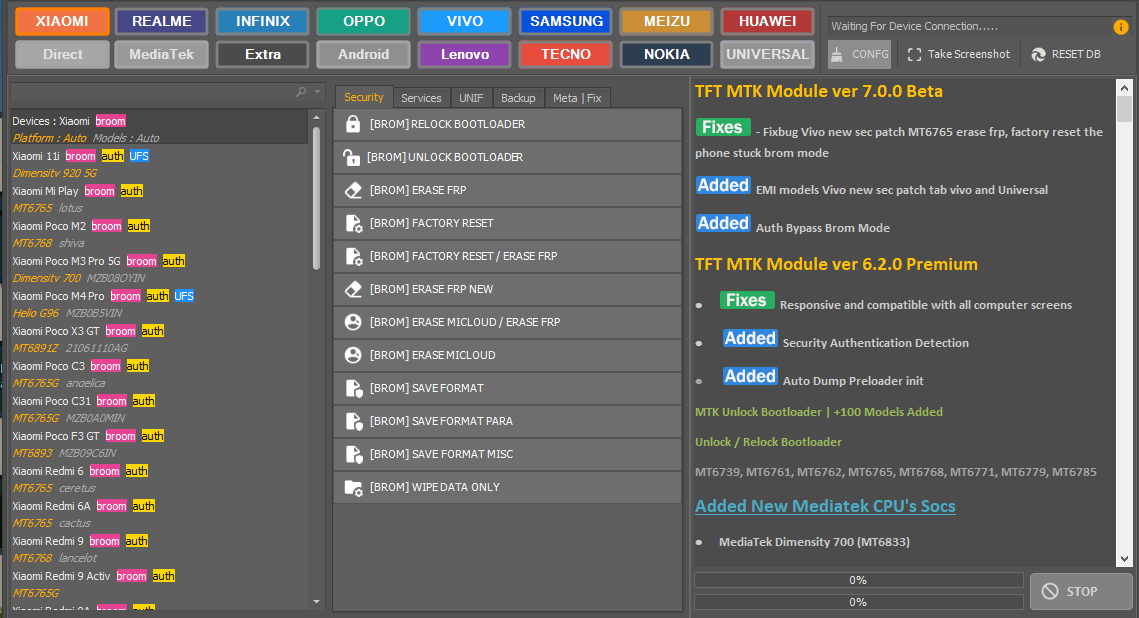Viewport: 1139px width, 618px height.
Task: Select the eraser icon beside ERASE FRP
Action: [355, 190]
